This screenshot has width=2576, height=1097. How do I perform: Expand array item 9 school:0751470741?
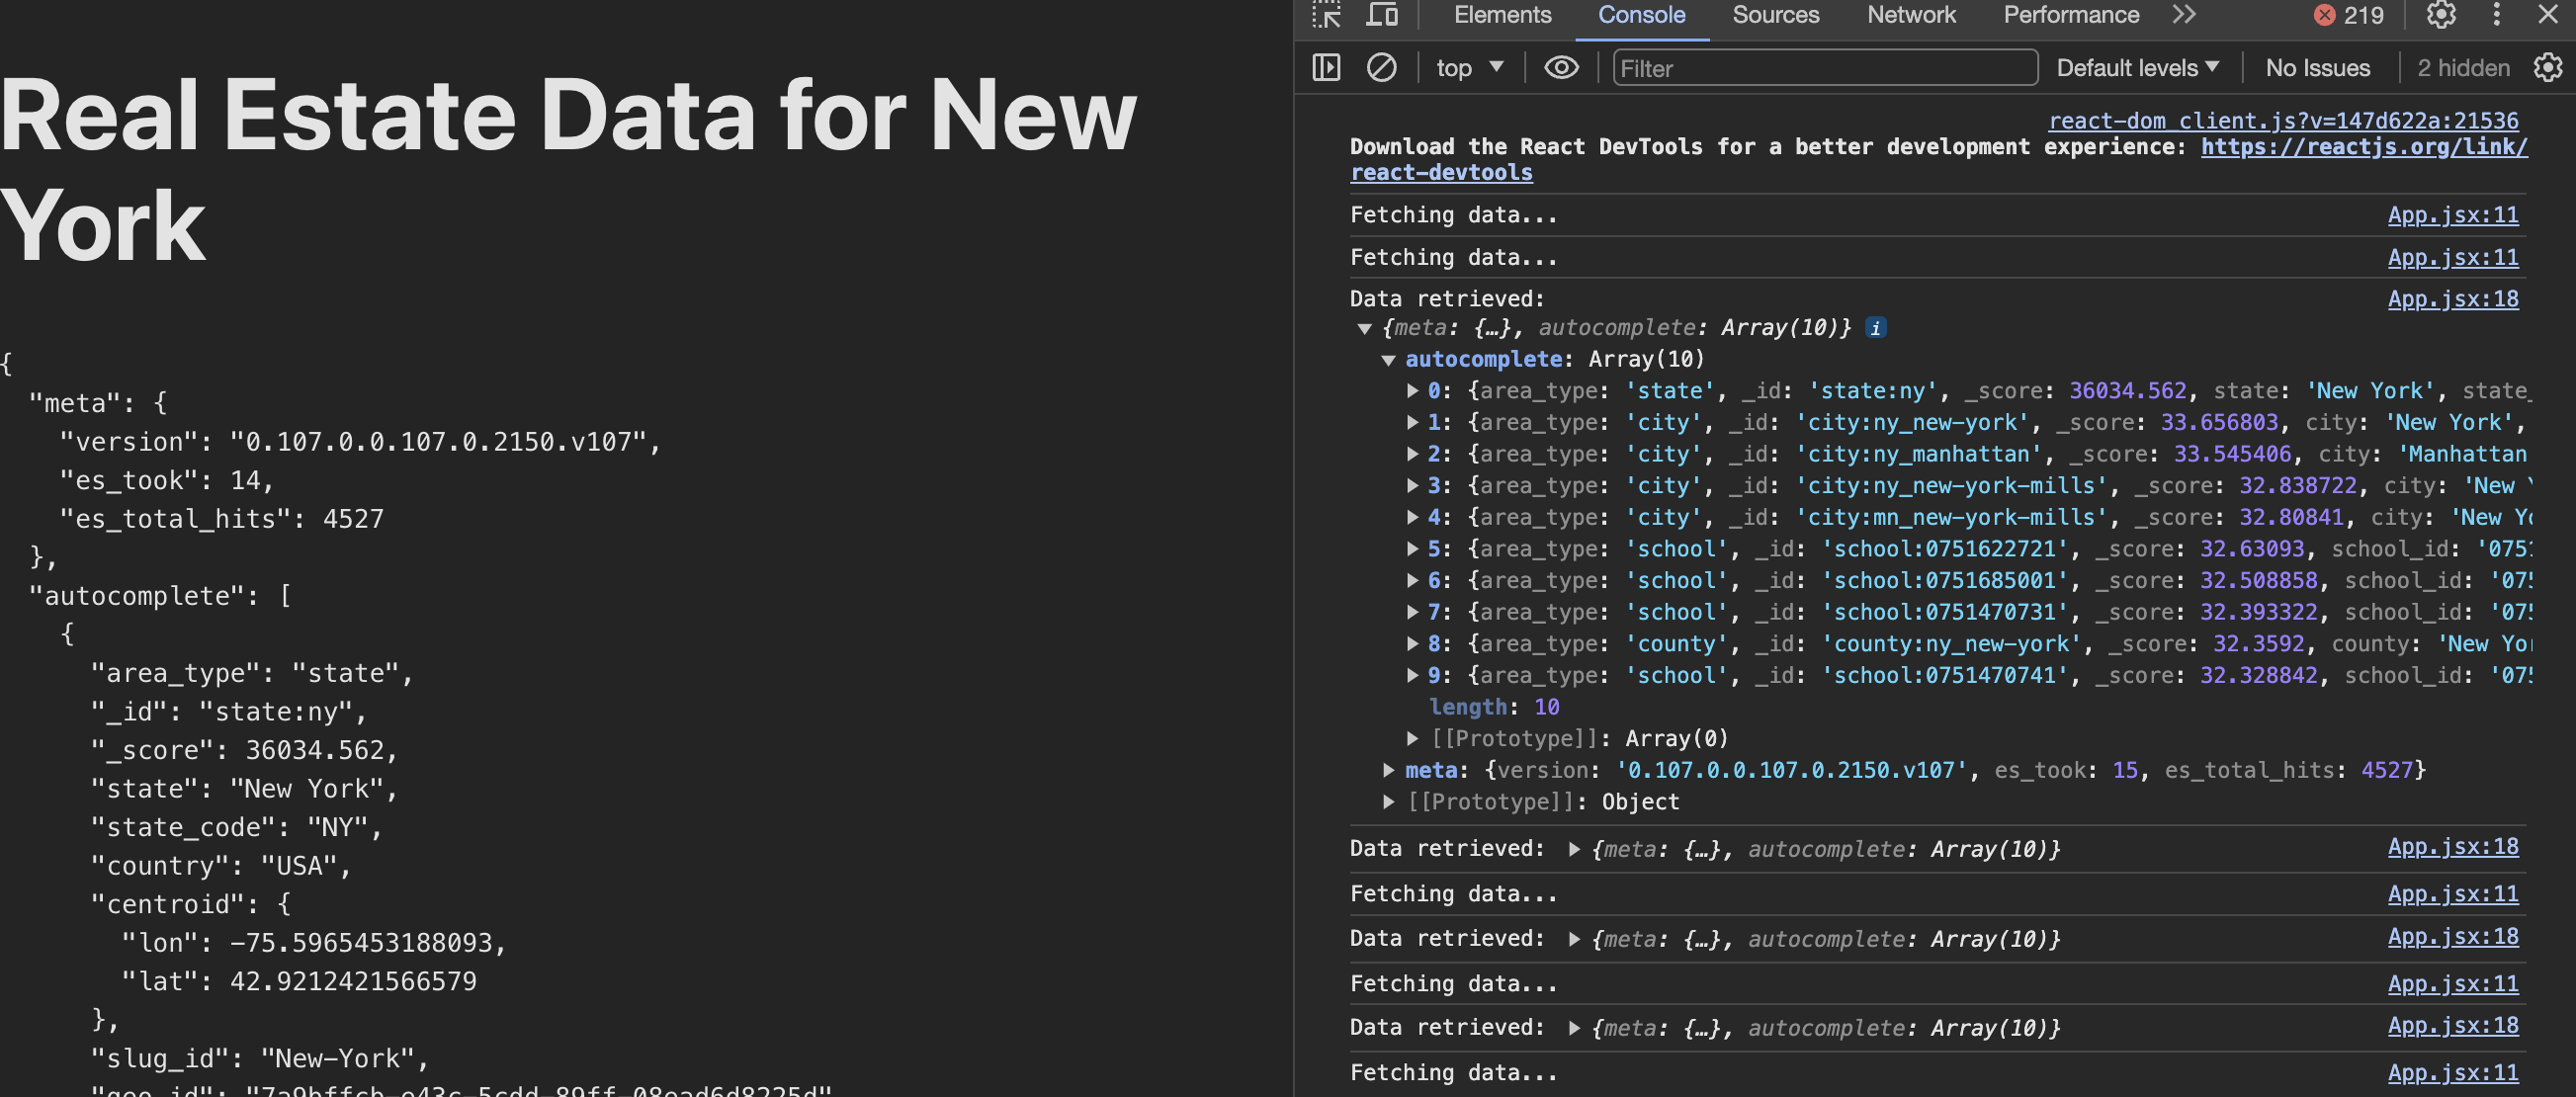pyautogui.click(x=1412, y=676)
